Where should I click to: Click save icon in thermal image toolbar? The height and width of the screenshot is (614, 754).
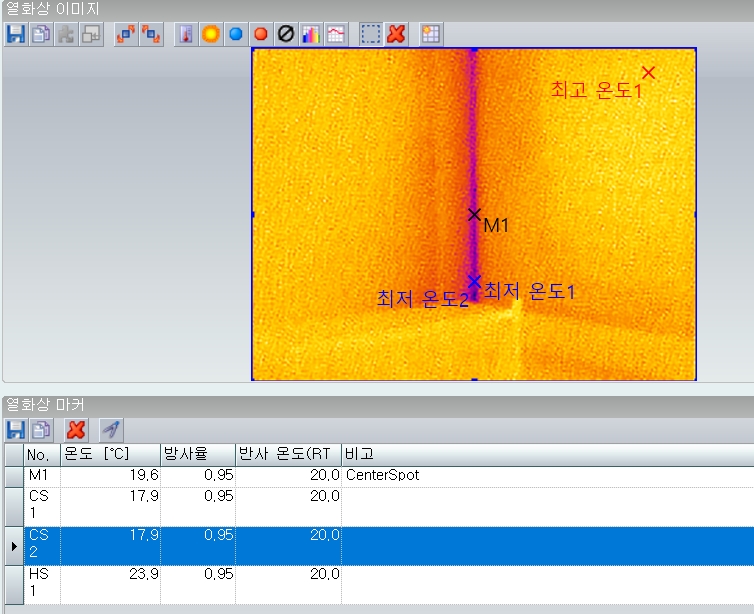pos(15,34)
